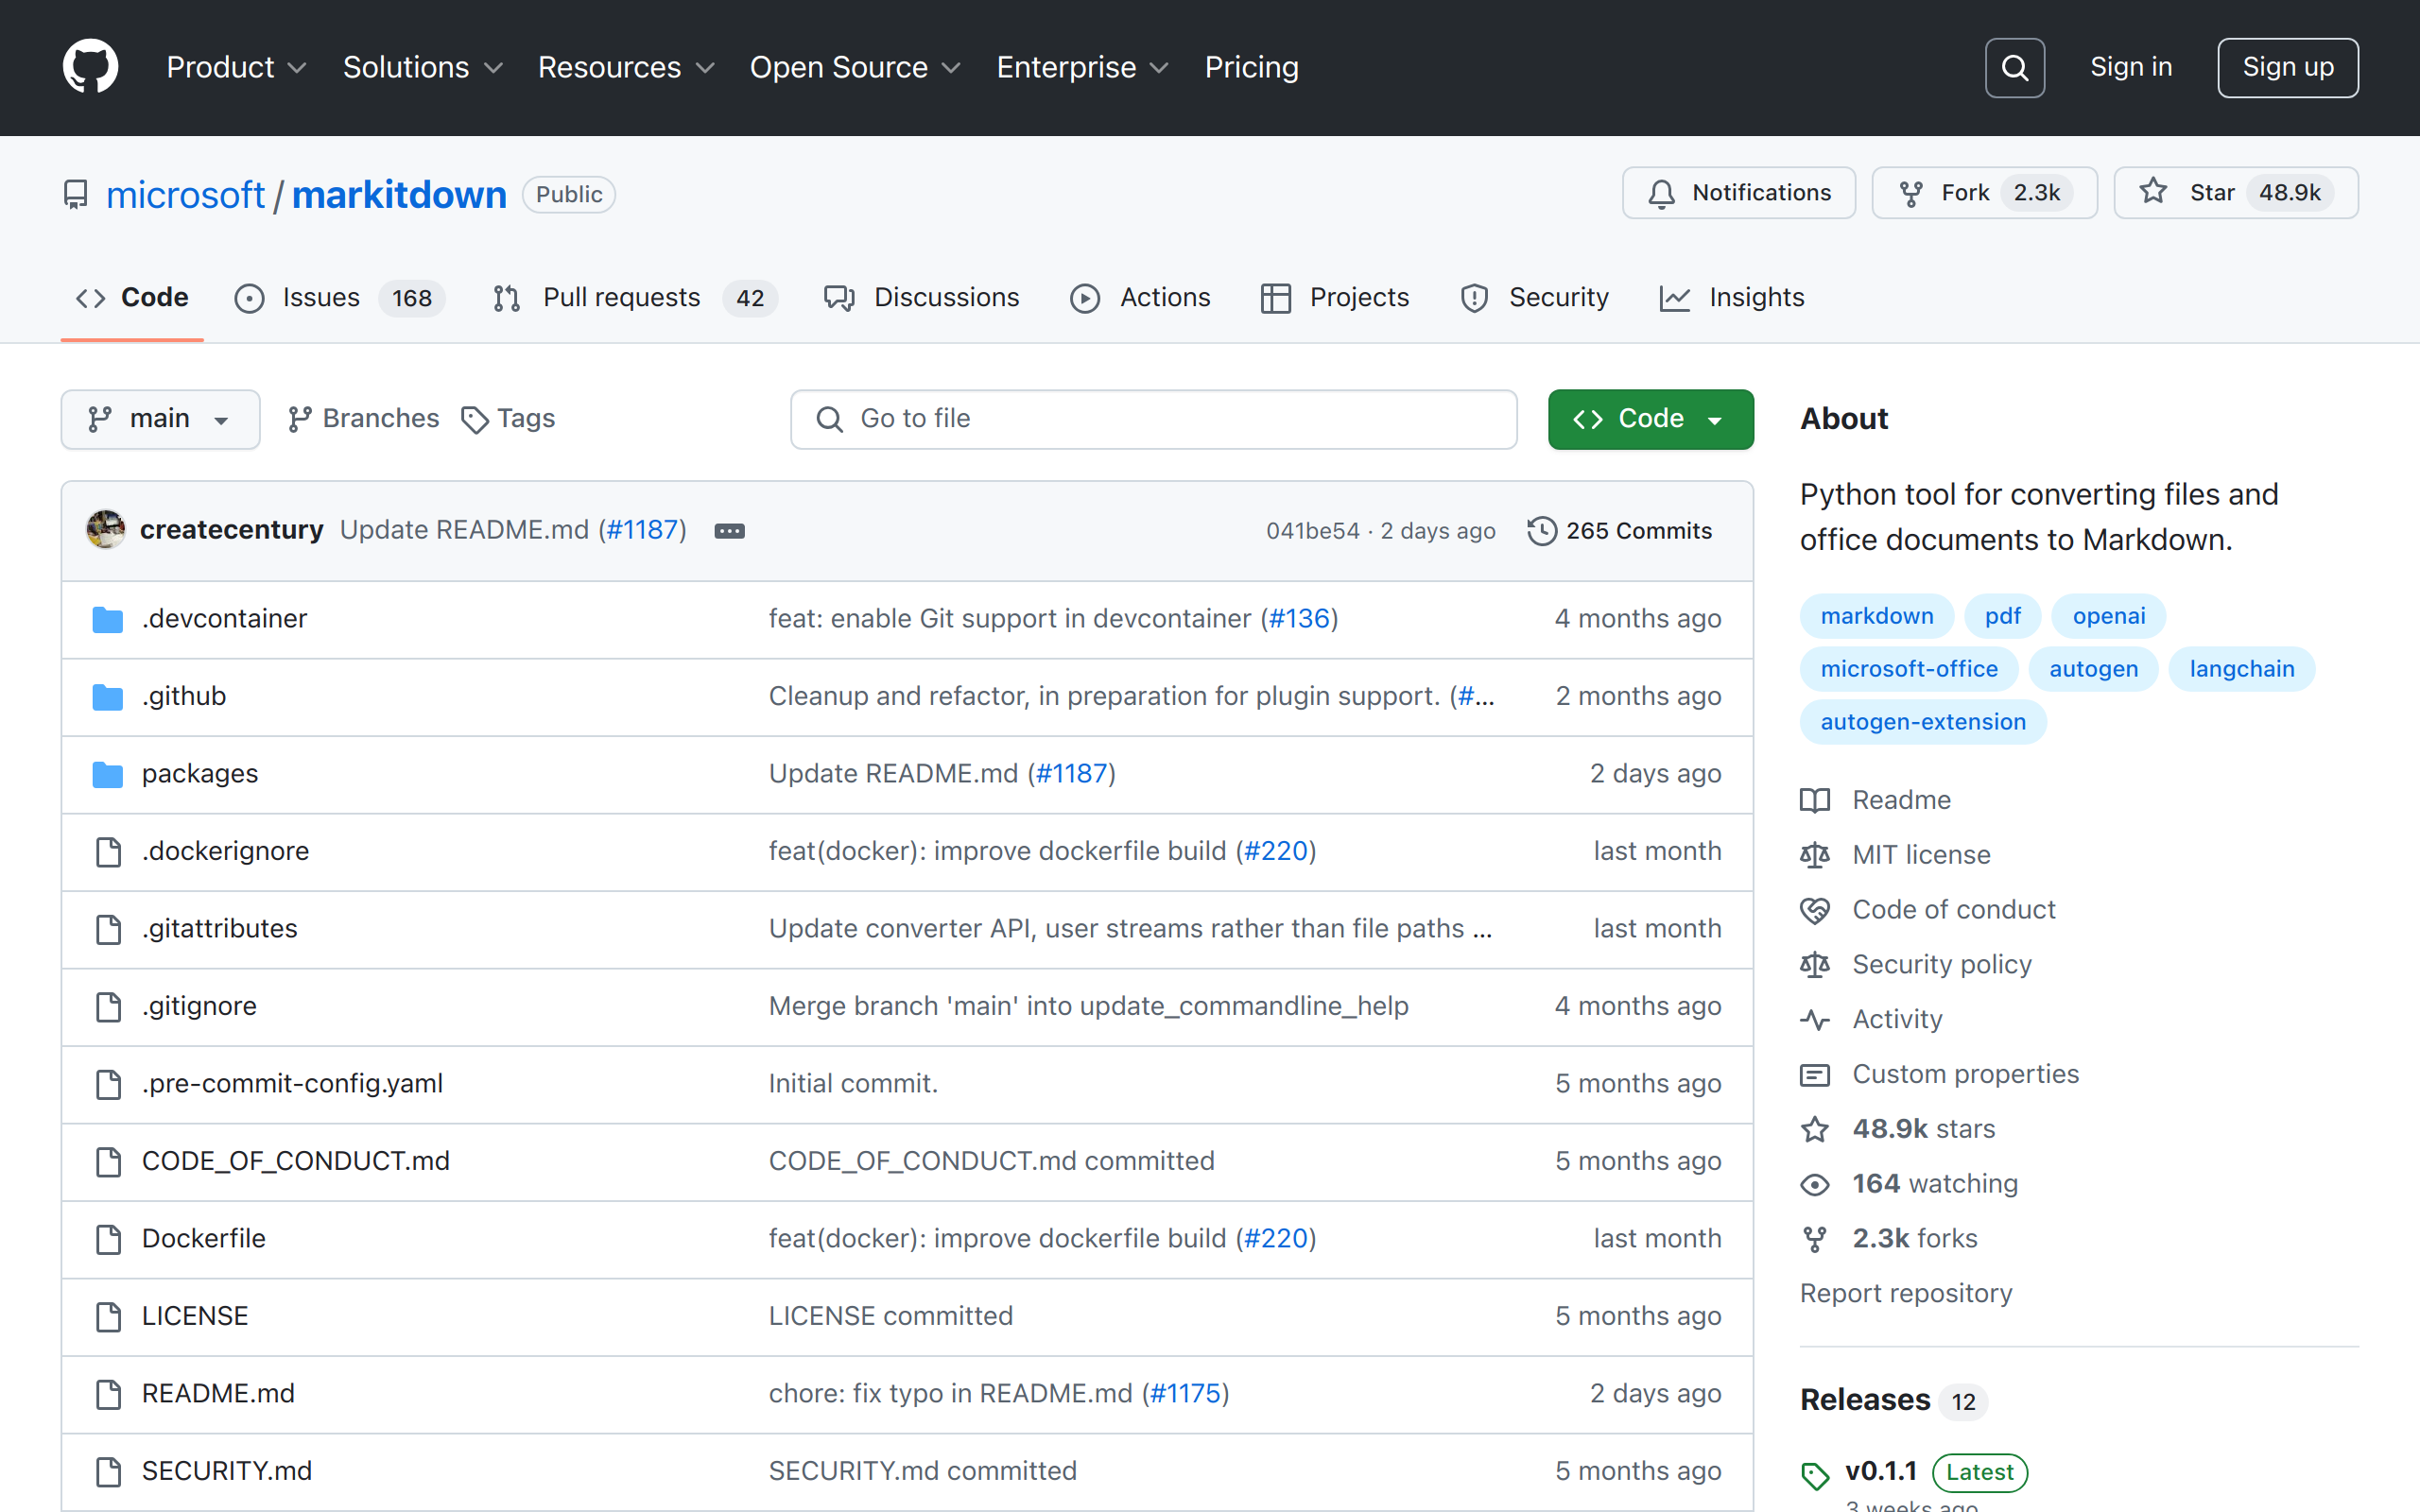Image resolution: width=2420 pixels, height=1512 pixels.
Task: Switch to the Pull requests tab
Action: click(x=635, y=298)
